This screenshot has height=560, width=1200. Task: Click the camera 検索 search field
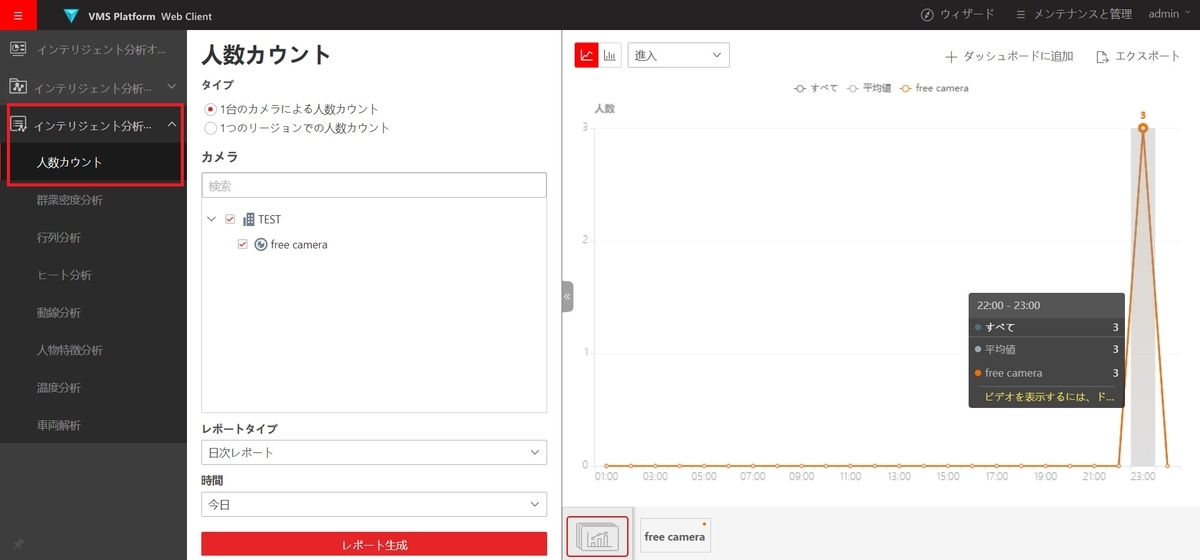pyautogui.click(x=374, y=185)
